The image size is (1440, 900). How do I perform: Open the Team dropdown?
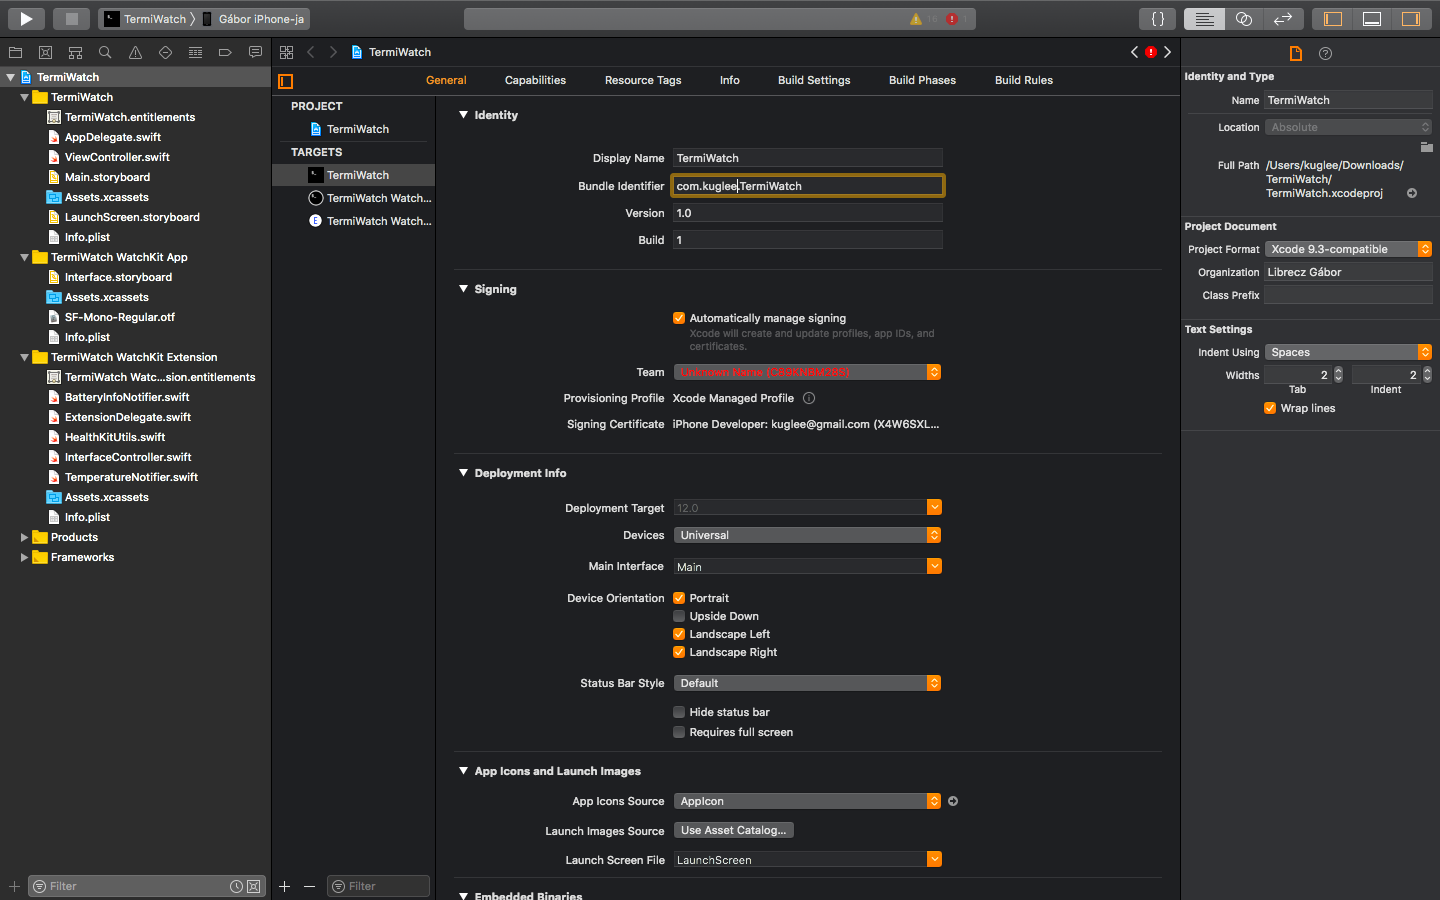(807, 372)
